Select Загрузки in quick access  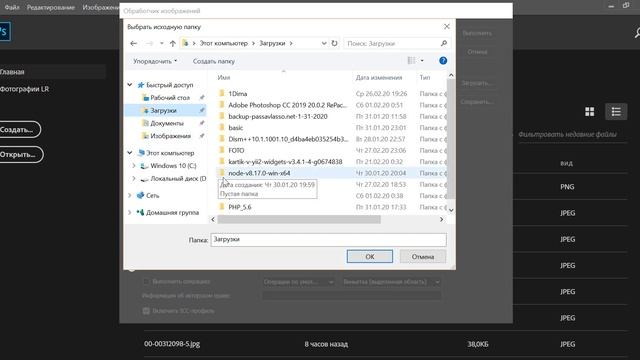[x=163, y=111]
